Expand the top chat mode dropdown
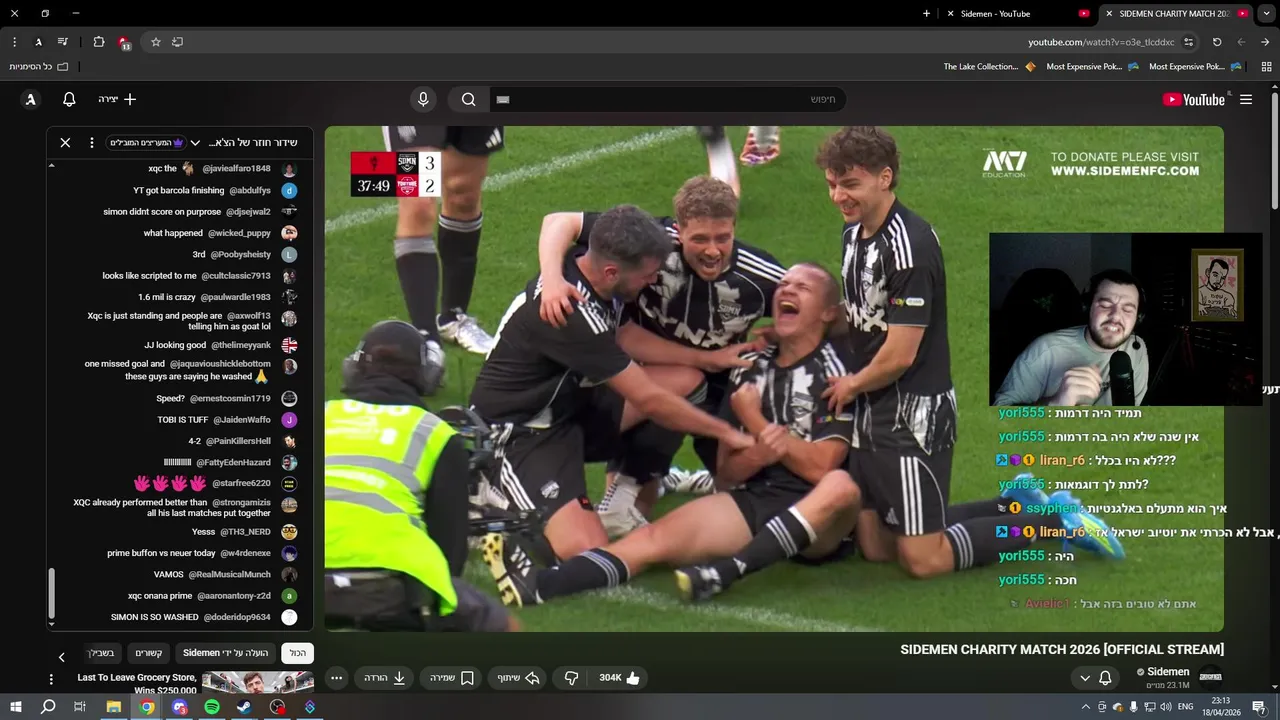1280x720 pixels. click(195, 143)
